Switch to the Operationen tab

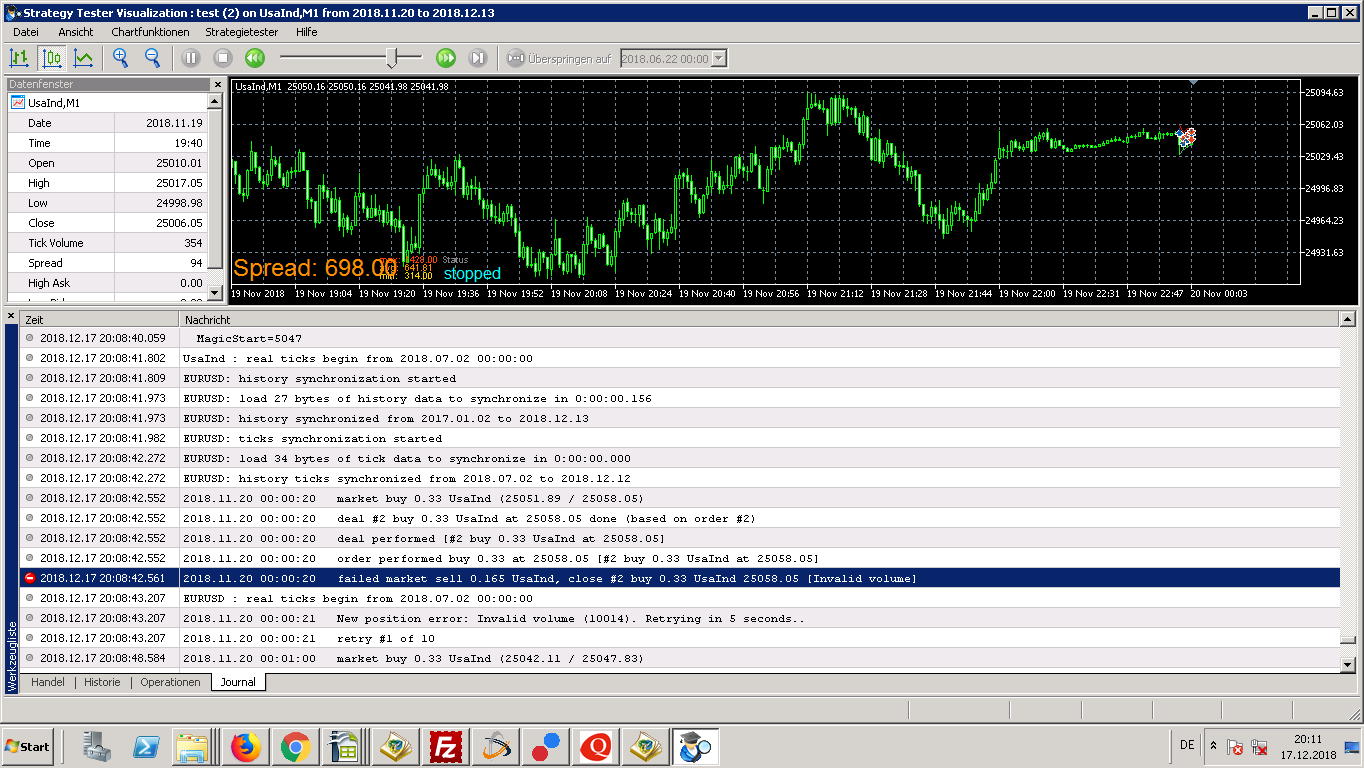click(170, 682)
